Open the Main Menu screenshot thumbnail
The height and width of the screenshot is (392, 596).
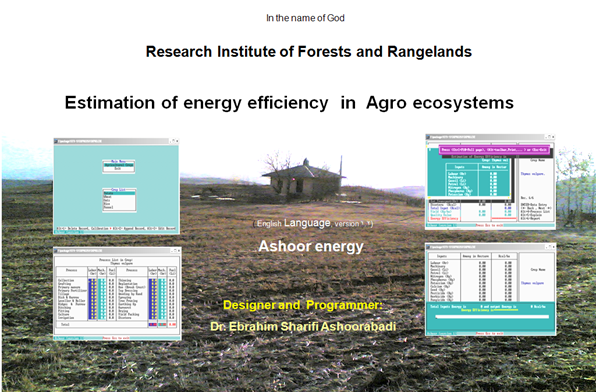tap(116, 186)
